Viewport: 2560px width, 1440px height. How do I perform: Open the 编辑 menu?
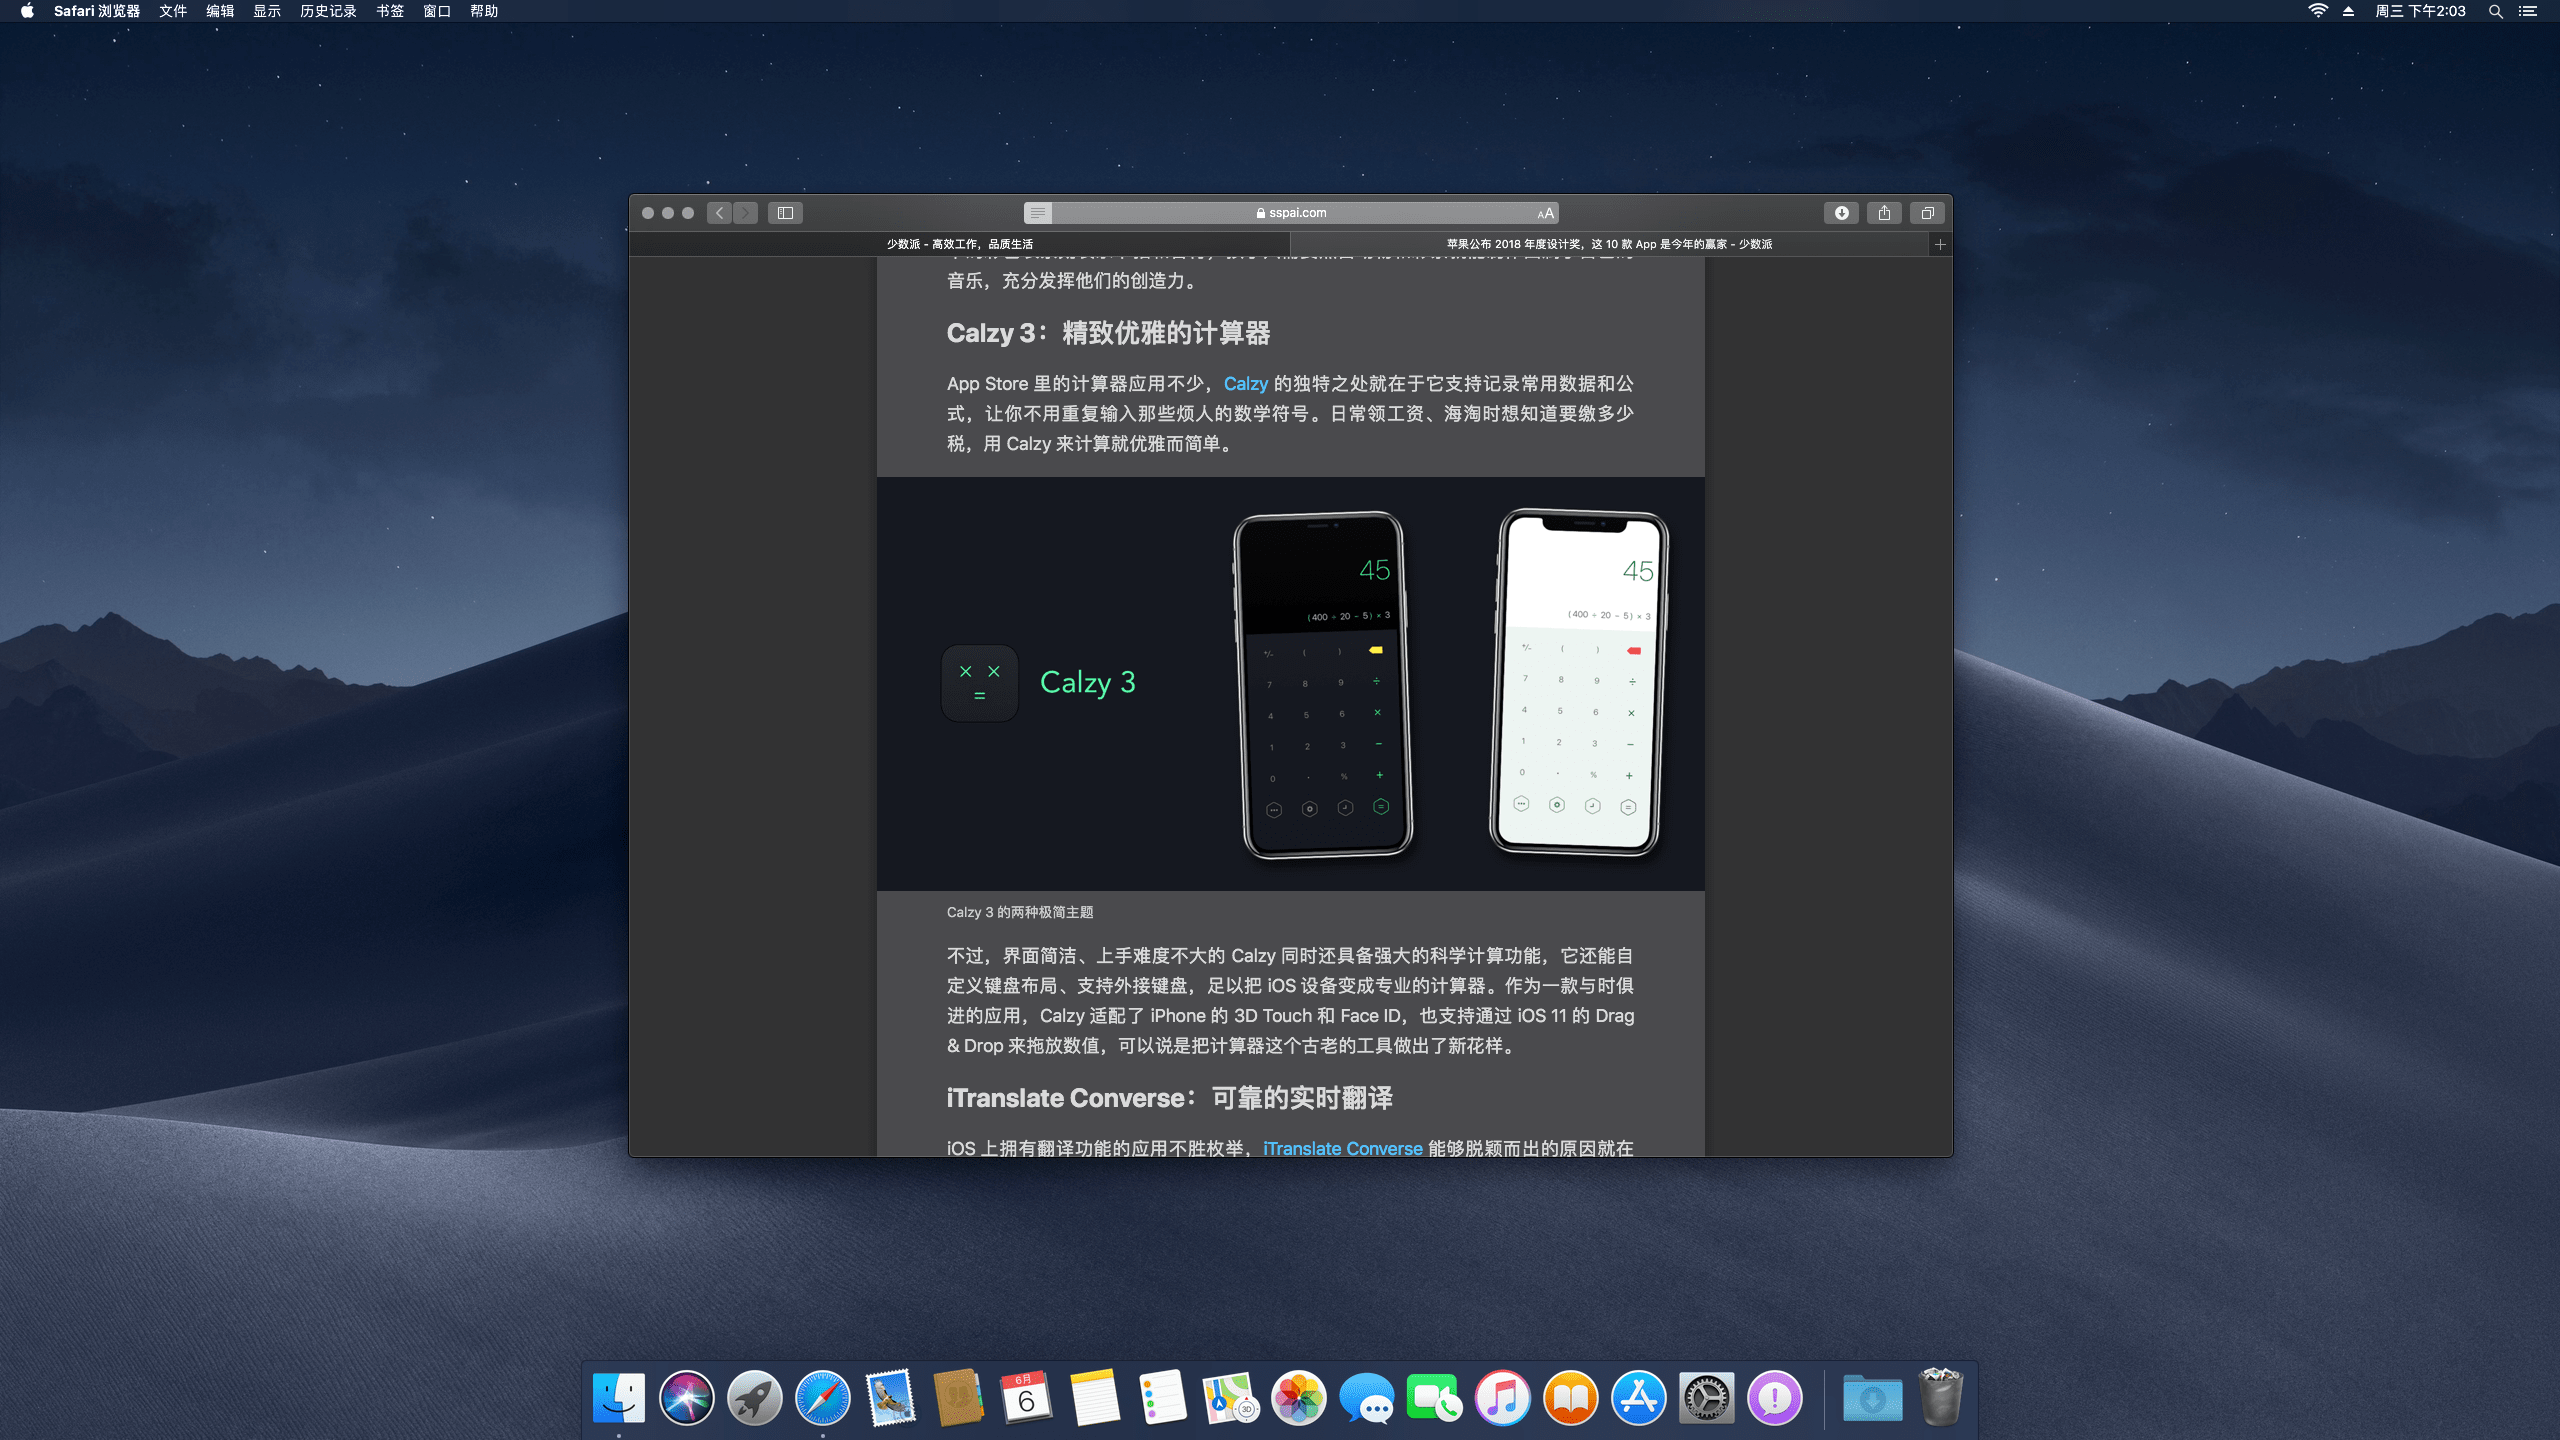click(x=220, y=11)
